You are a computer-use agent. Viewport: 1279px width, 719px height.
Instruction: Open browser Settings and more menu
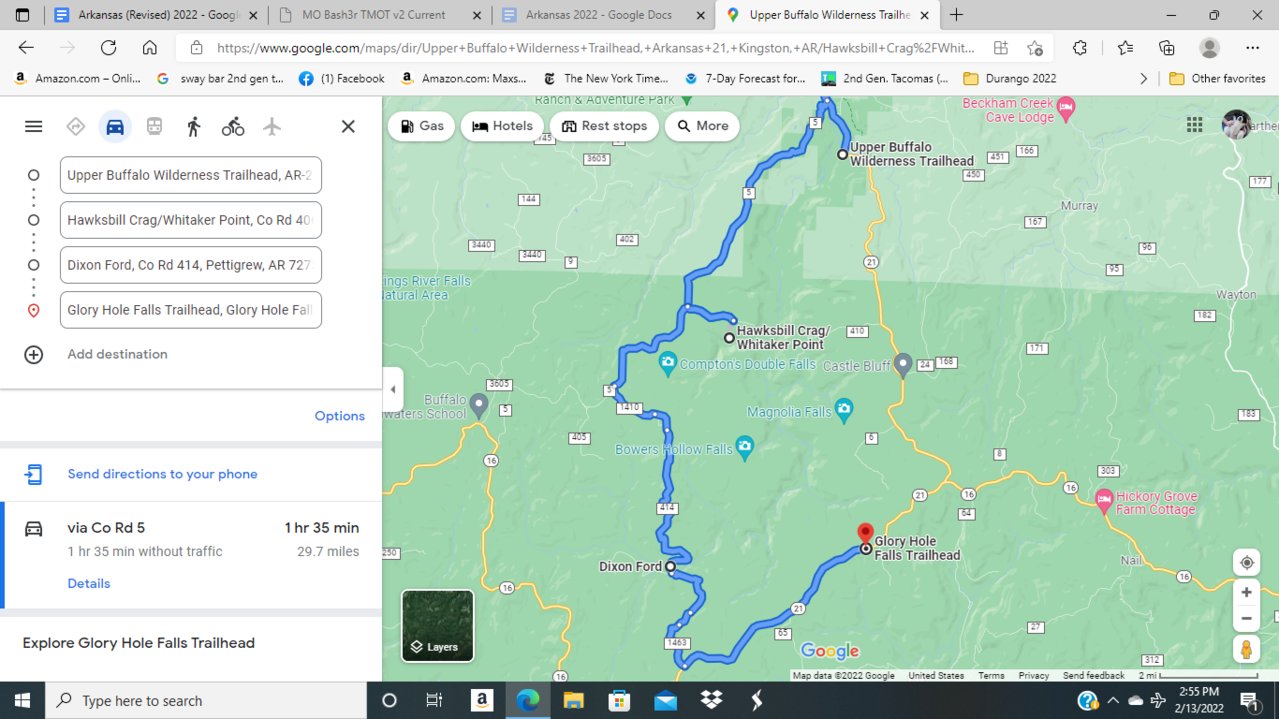point(1253,48)
